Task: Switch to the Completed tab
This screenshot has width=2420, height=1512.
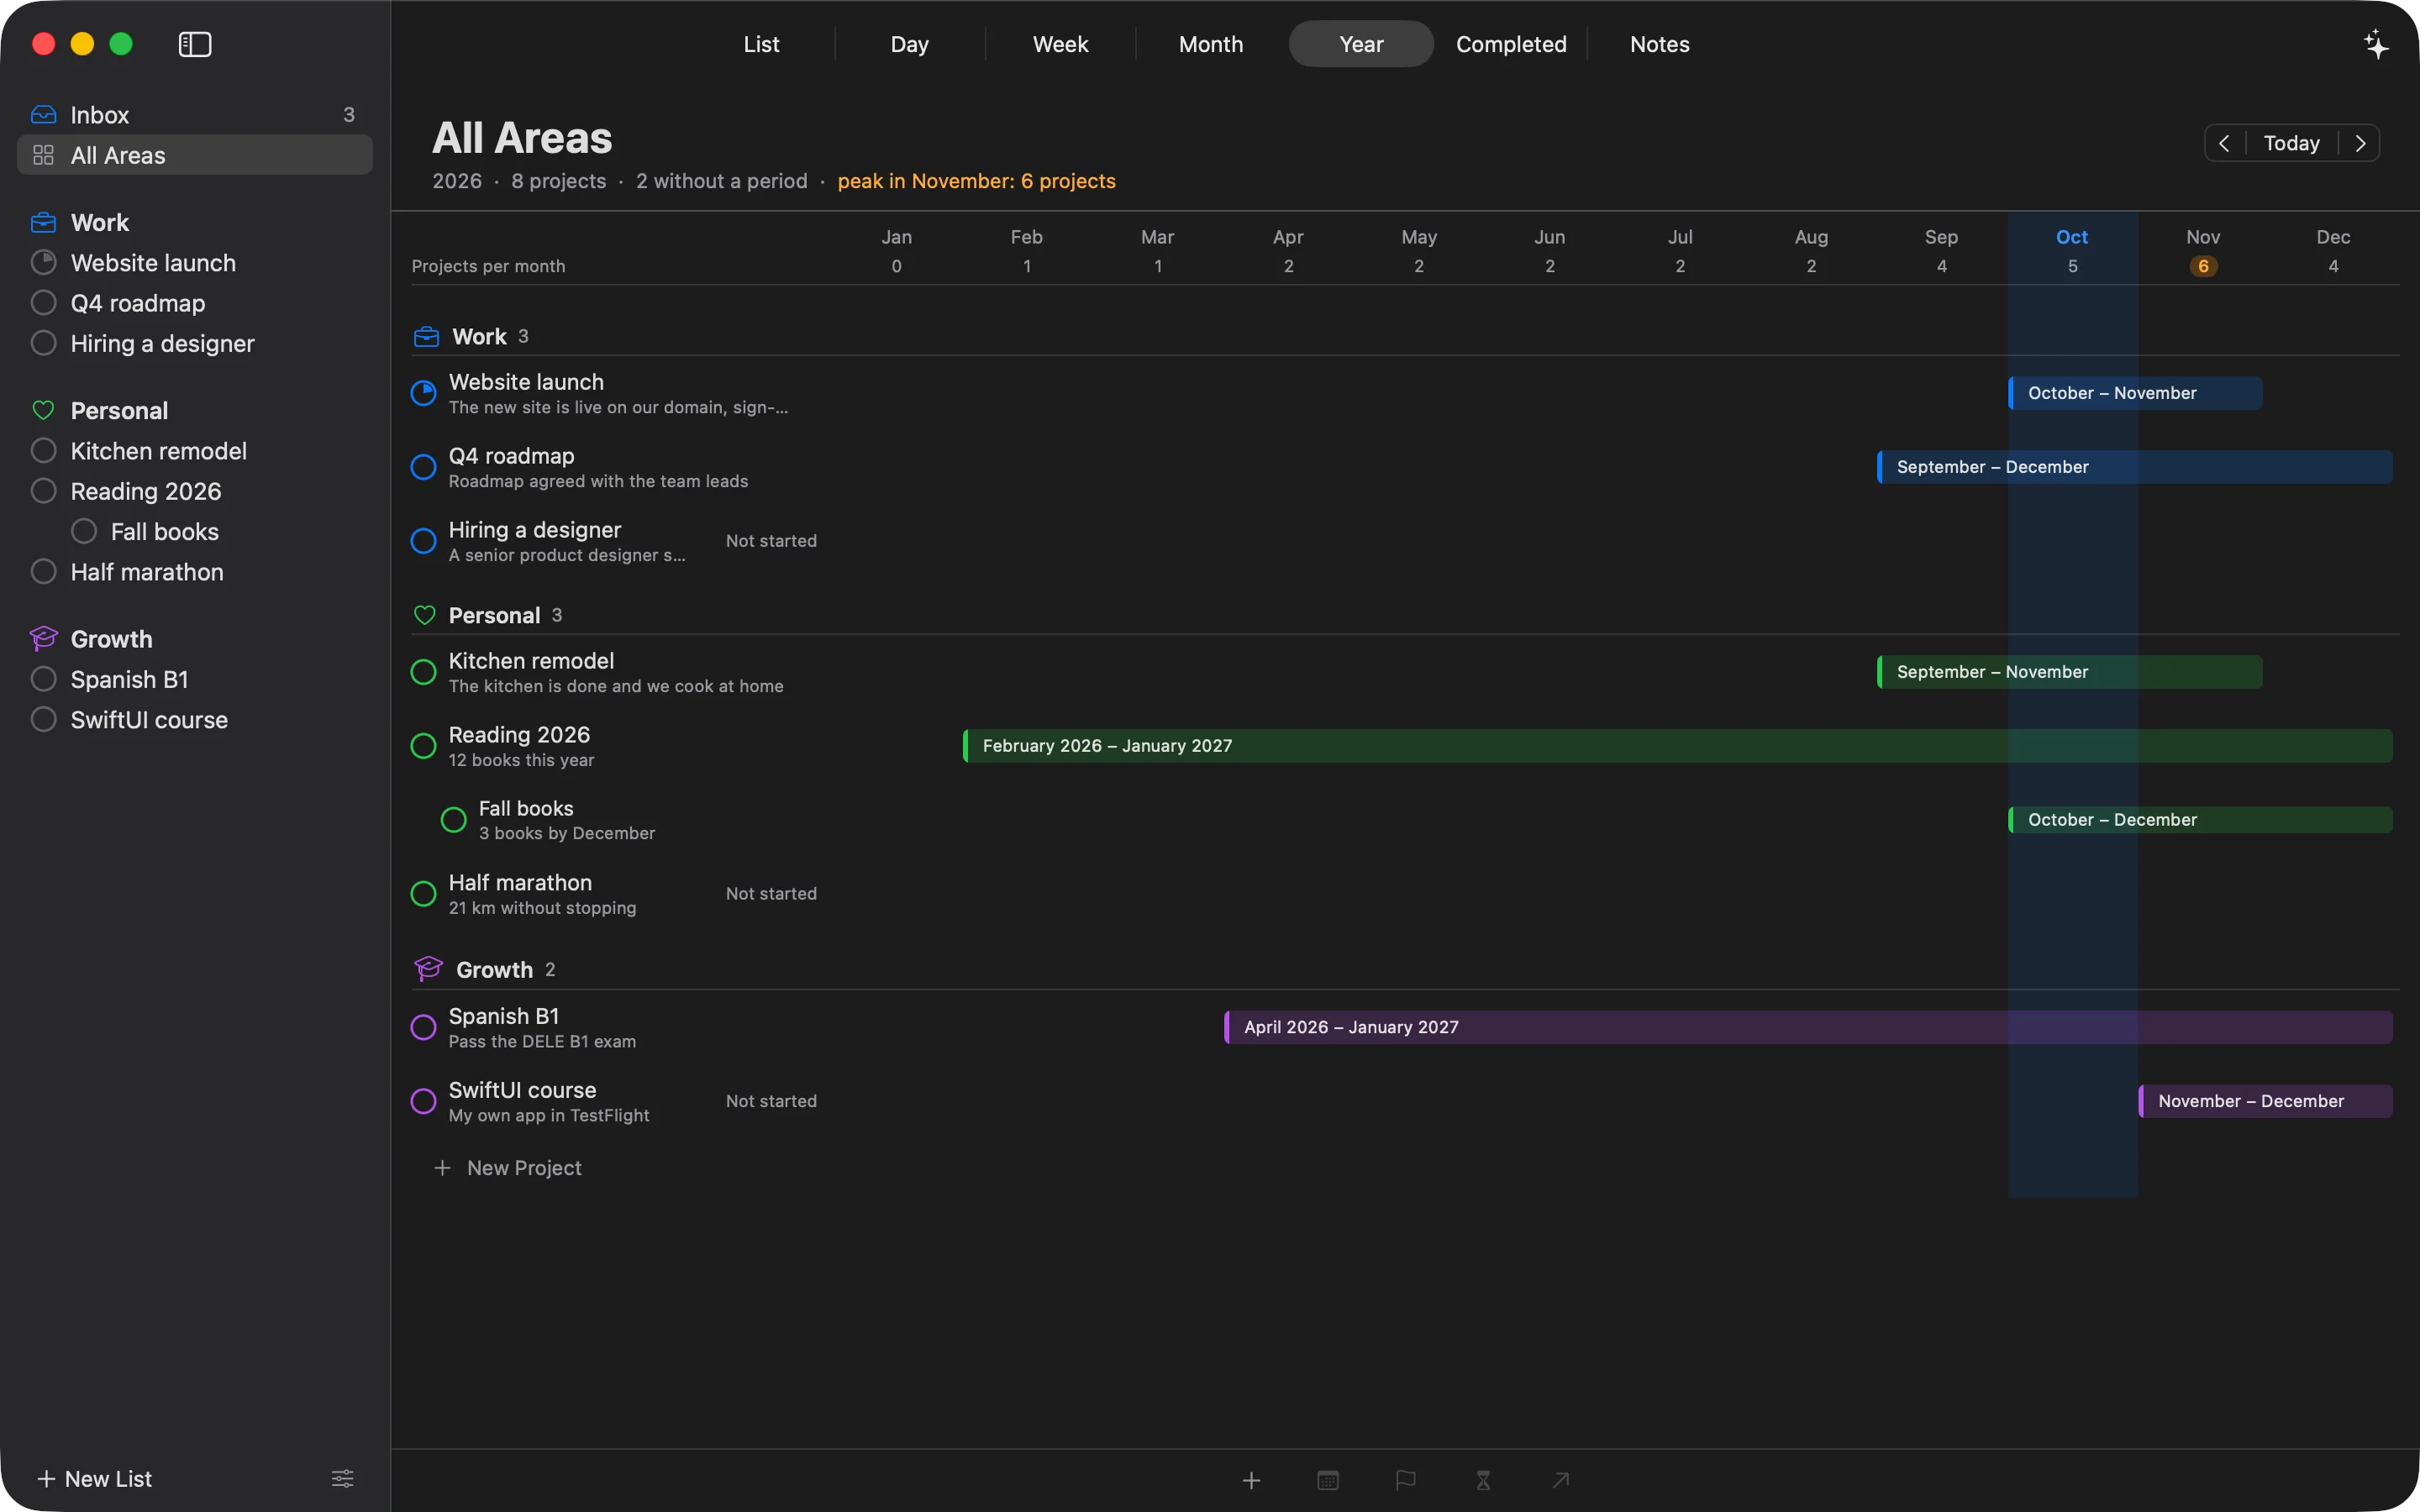Action: 1511,44
